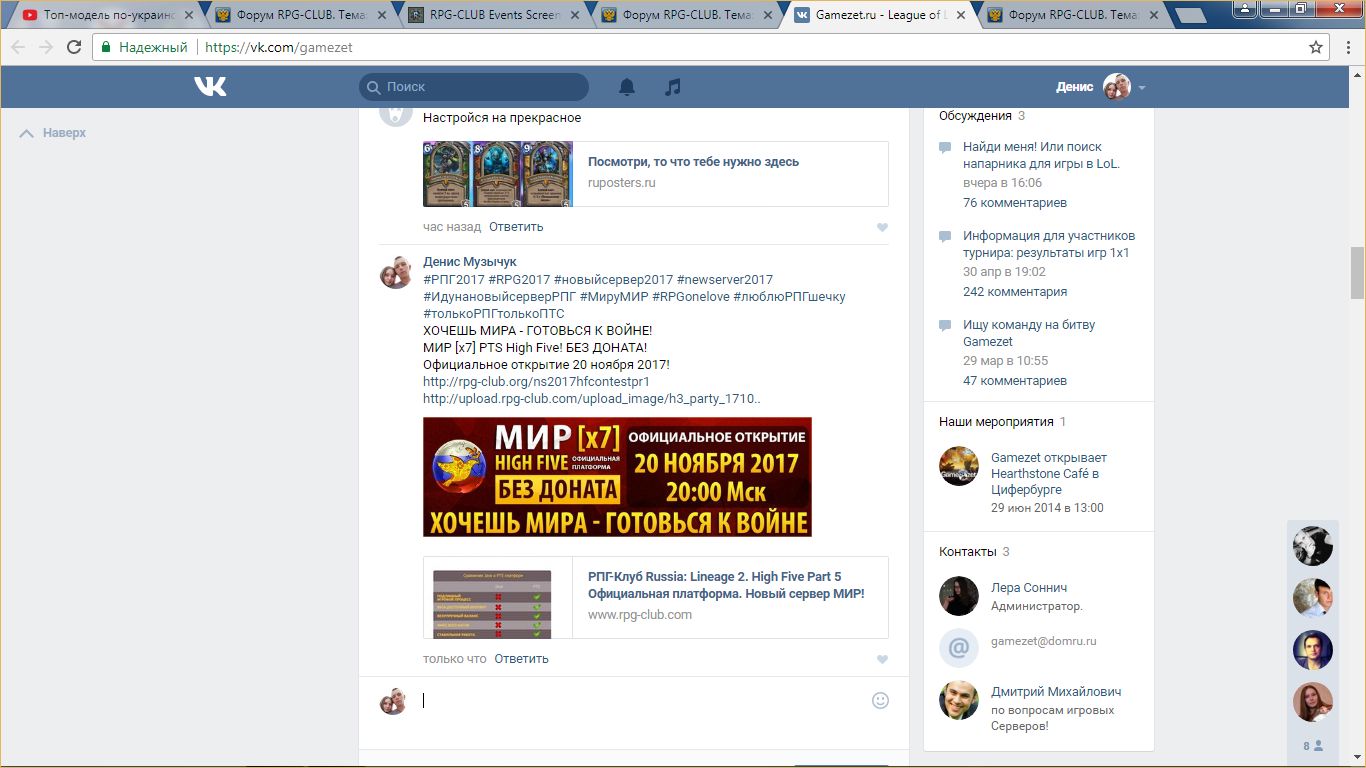Screen dimensions: 1366x768
Task: Click the page vertical scrollbar thumb
Action: point(1357,273)
